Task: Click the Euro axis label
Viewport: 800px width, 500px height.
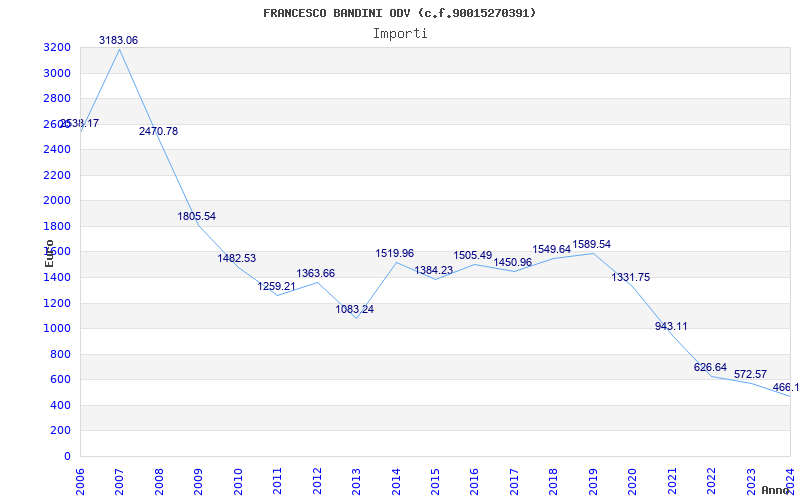Action: [49, 253]
